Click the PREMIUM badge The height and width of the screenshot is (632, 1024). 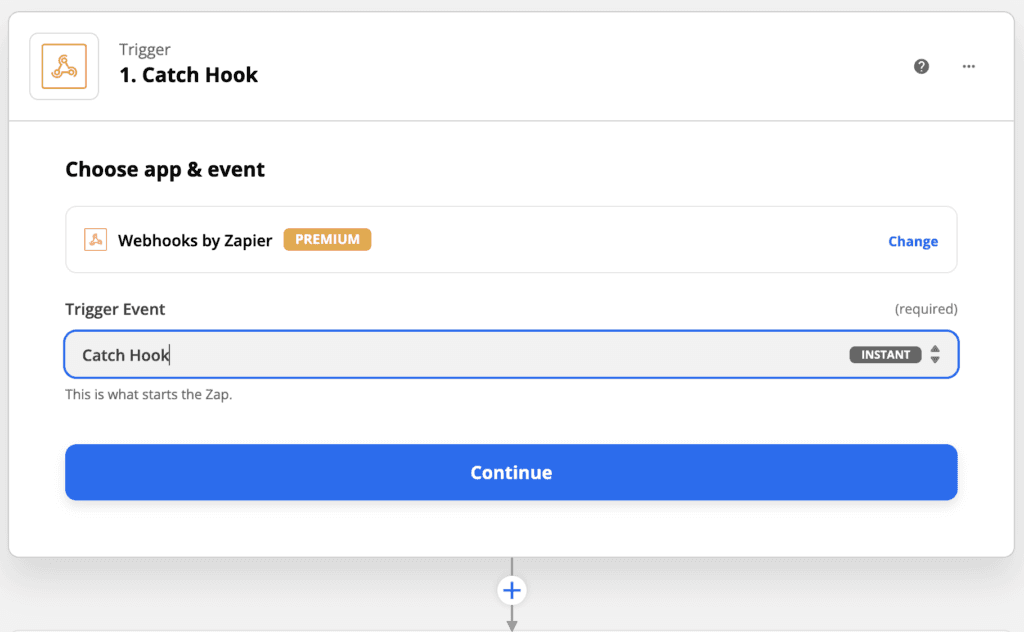pos(327,240)
